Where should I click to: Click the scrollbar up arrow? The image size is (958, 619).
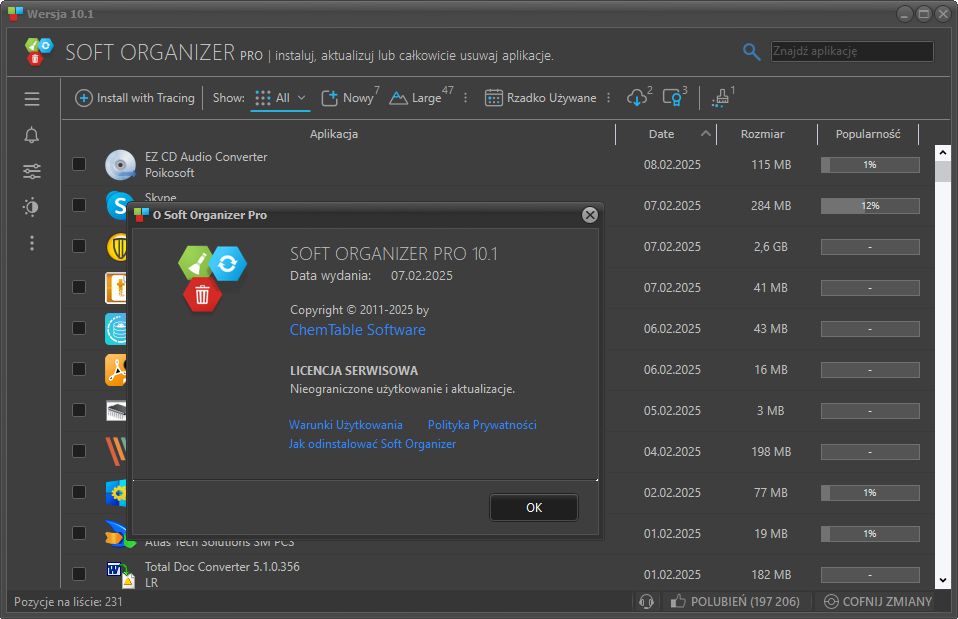(x=942, y=153)
